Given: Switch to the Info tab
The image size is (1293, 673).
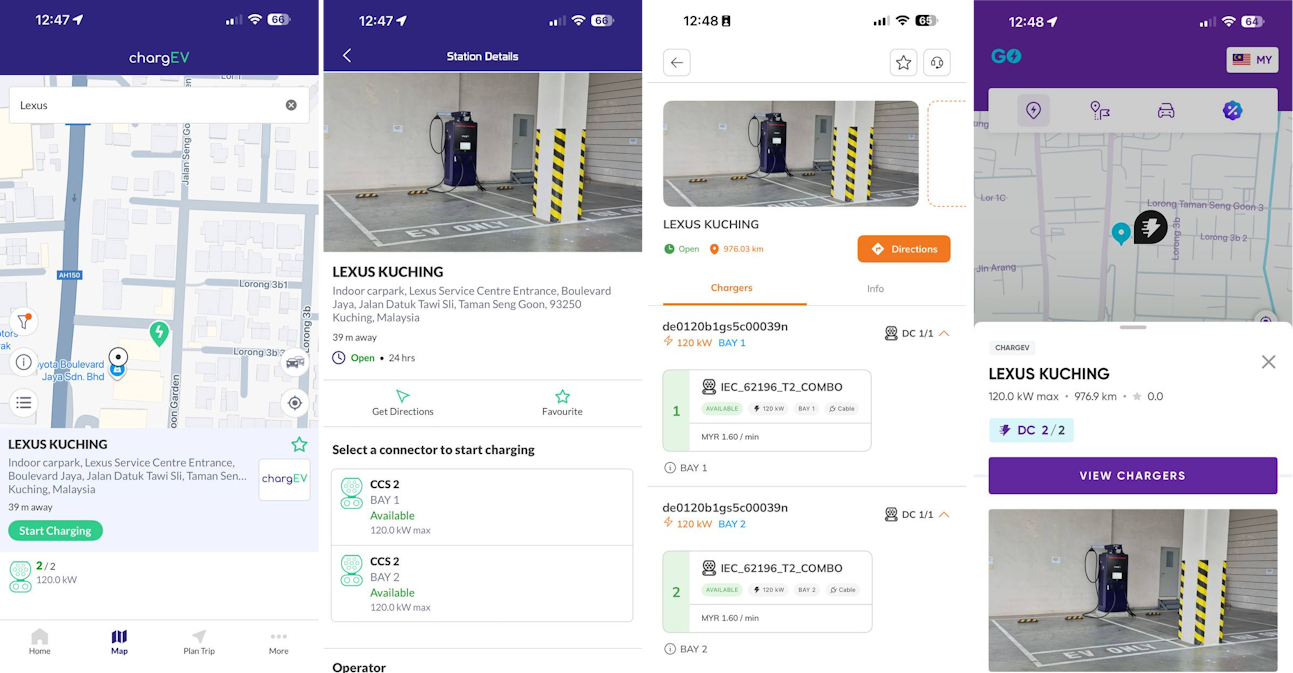Looking at the screenshot, I should point(875,289).
